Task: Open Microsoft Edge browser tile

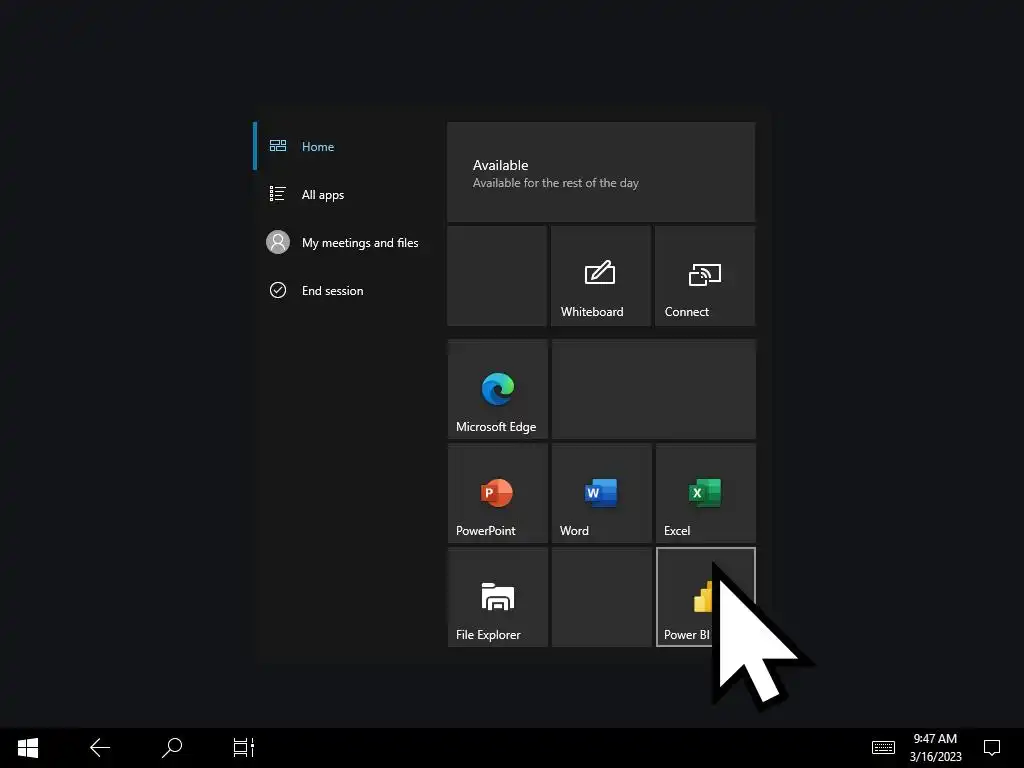Action: coord(498,389)
